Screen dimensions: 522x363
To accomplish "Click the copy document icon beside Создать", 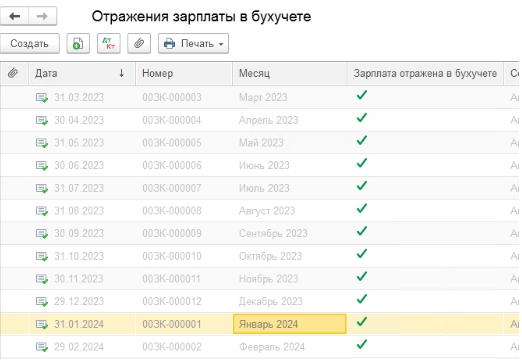I will pyautogui.click(x=78, y=43).
